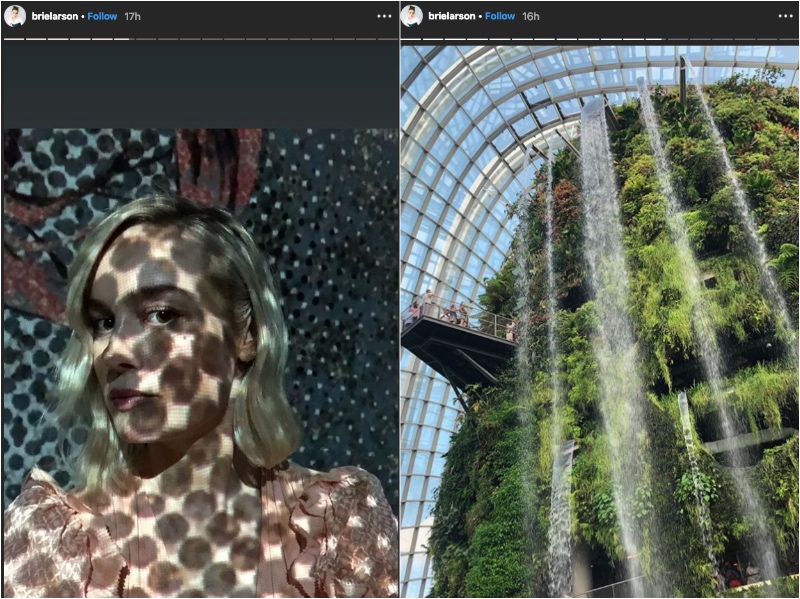Open brielarson username link on 17h story
Viewport: 800px width, 599px height.
tap(56, 17)
